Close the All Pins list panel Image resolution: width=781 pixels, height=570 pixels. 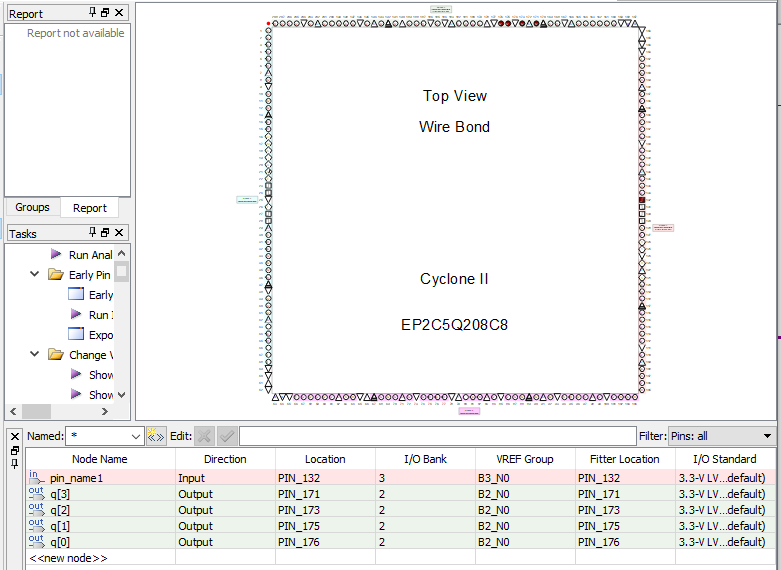click(x=15, y=437)
